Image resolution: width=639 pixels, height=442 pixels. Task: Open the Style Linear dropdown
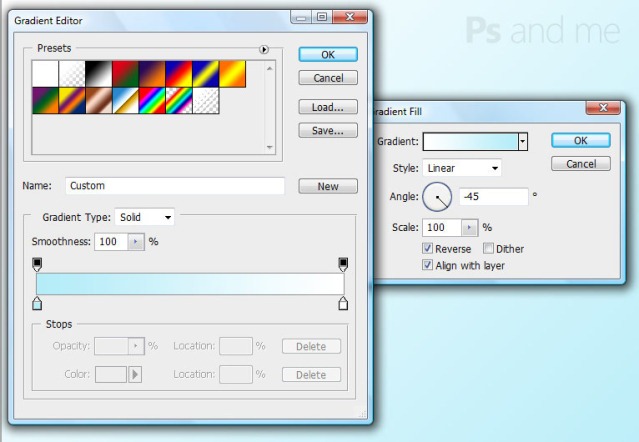coord(462,168)
